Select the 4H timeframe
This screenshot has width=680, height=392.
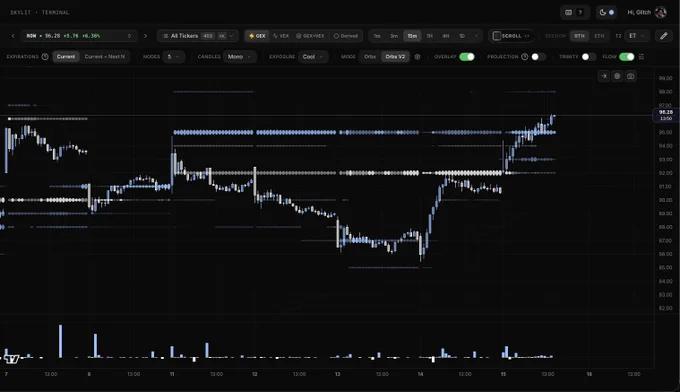(445, 36)
